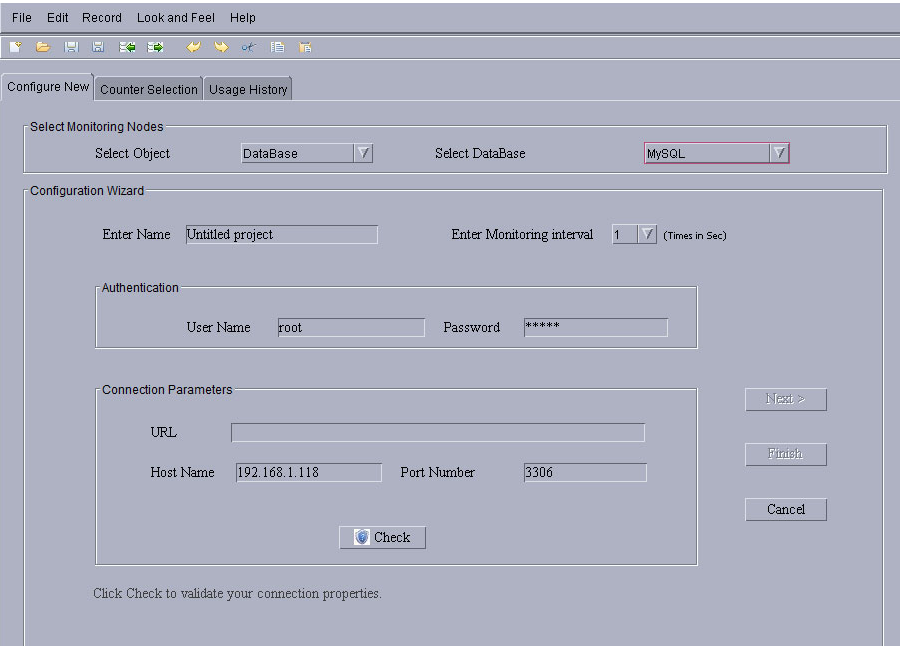The width and height of the screenshot is (900, 650).
Task: Click the green left-arrow import icon
Action: point(127,47)
